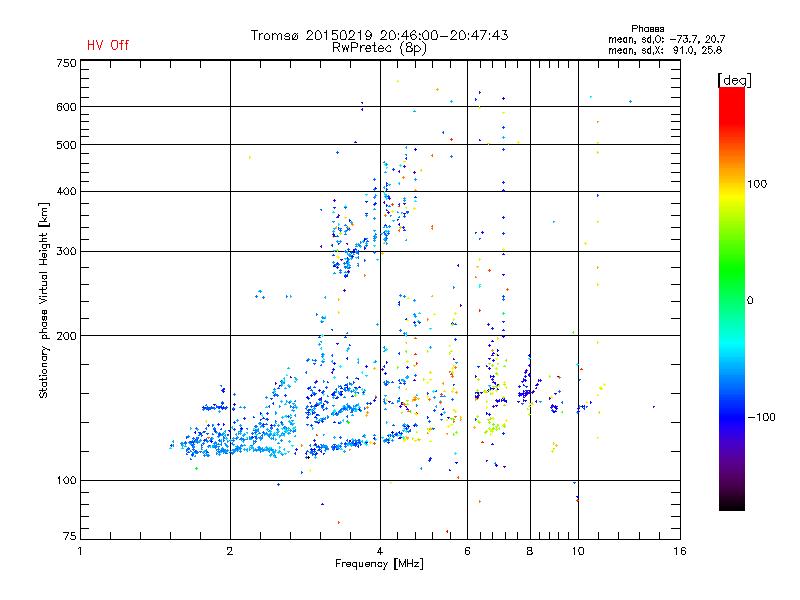The width and height of the screenshot is (800, 600).
Task: Click the x-axis tick '4'
Action: [x=380, y=551]
